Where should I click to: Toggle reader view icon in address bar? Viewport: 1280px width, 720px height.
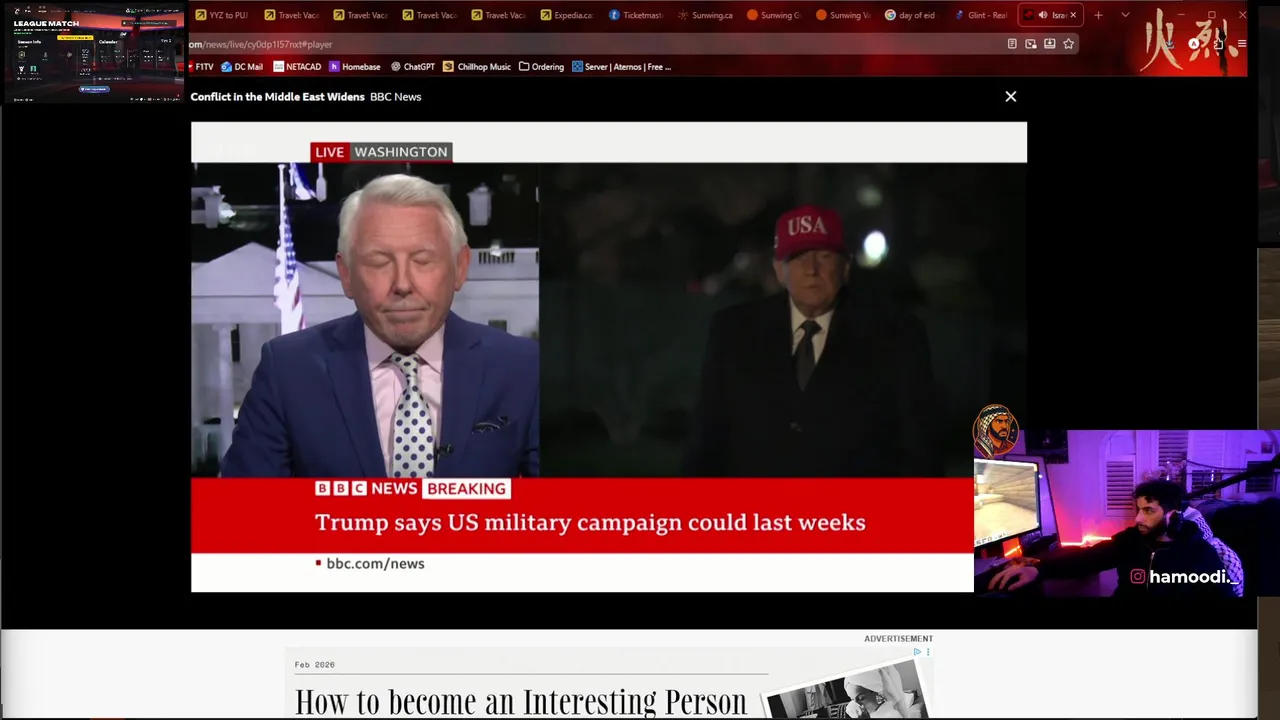point(1012,44)
